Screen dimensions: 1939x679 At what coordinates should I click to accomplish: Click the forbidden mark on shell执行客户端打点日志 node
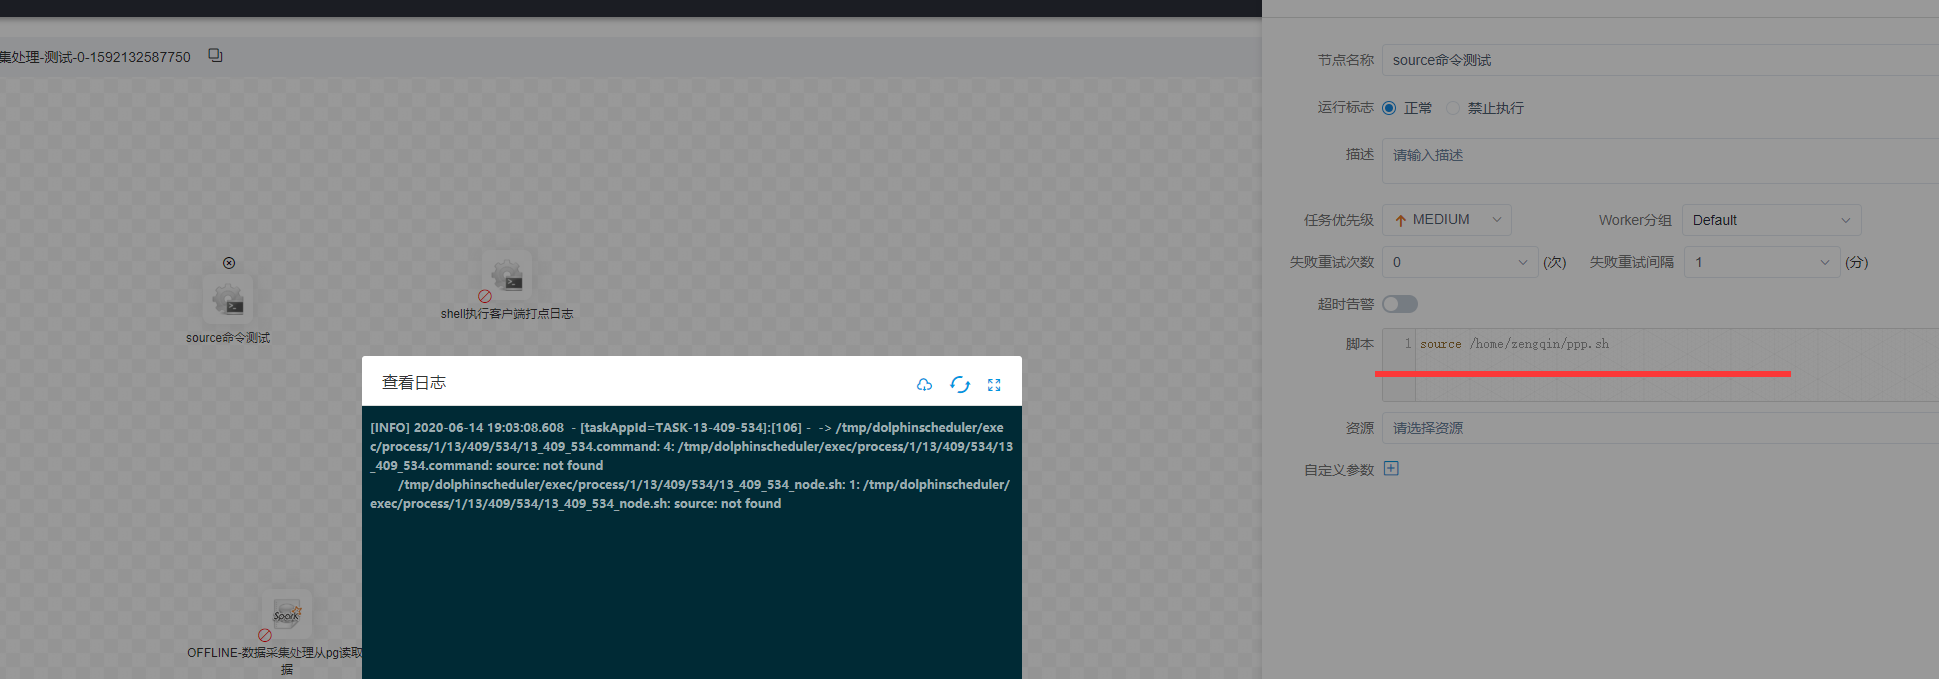click(485, 296)
